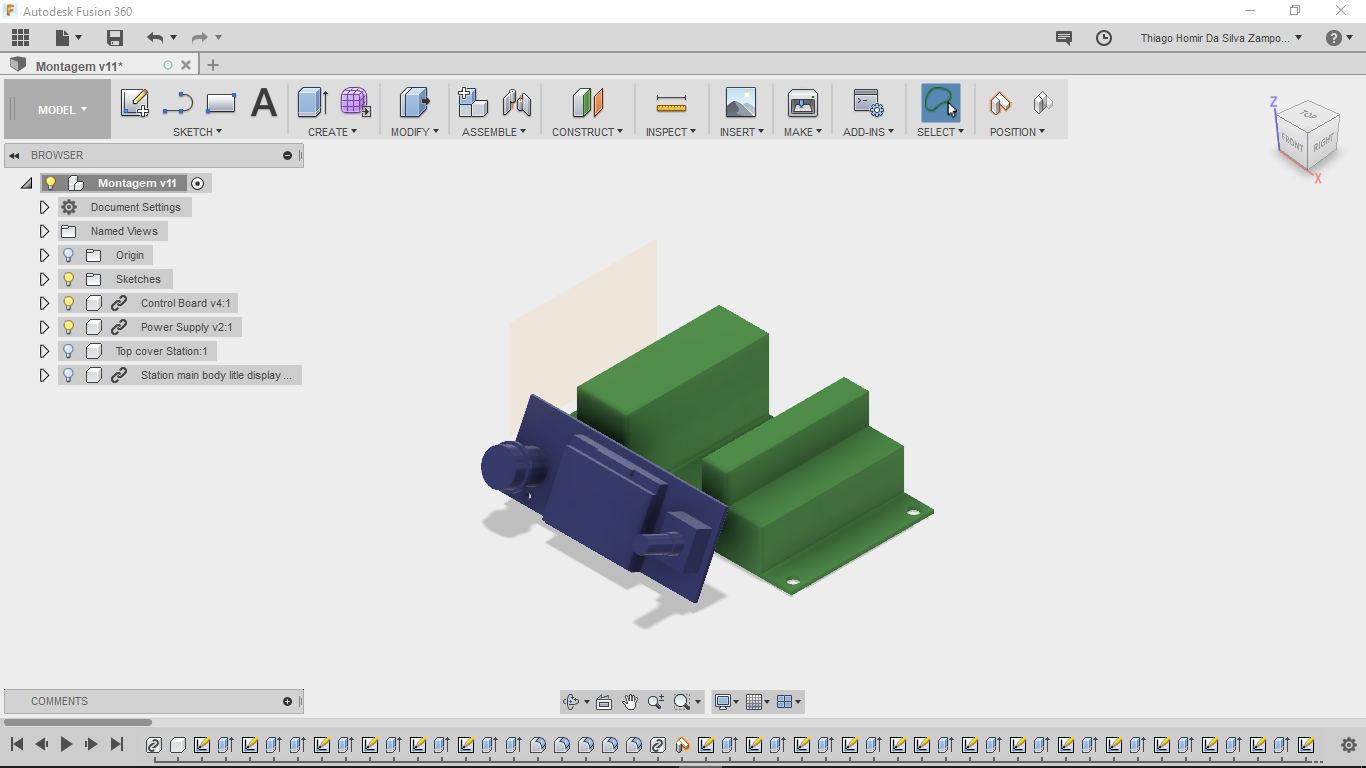Image resolution: width=1366 pixels, height=768 pixels.
Task: Open the ADD-INS menu
Action: [868, 132]
